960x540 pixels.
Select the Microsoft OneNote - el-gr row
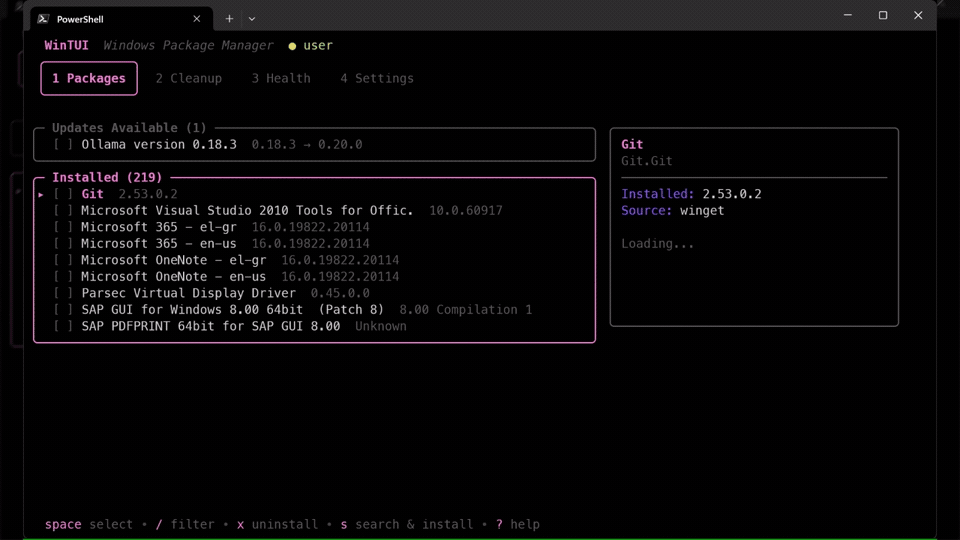(314, 260)
